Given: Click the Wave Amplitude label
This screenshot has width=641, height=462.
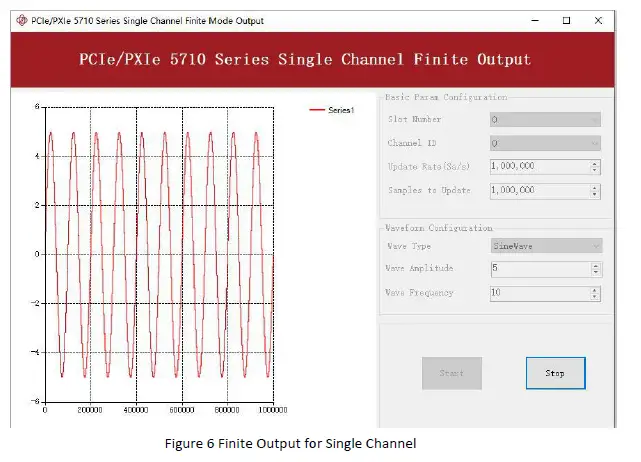Looking at the screenshot, I should [419, 268].
